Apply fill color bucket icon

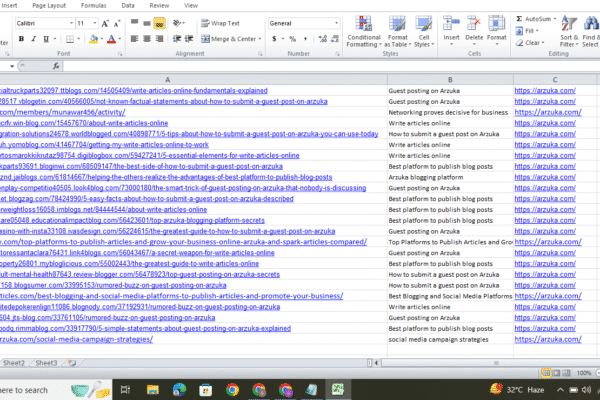93,39
